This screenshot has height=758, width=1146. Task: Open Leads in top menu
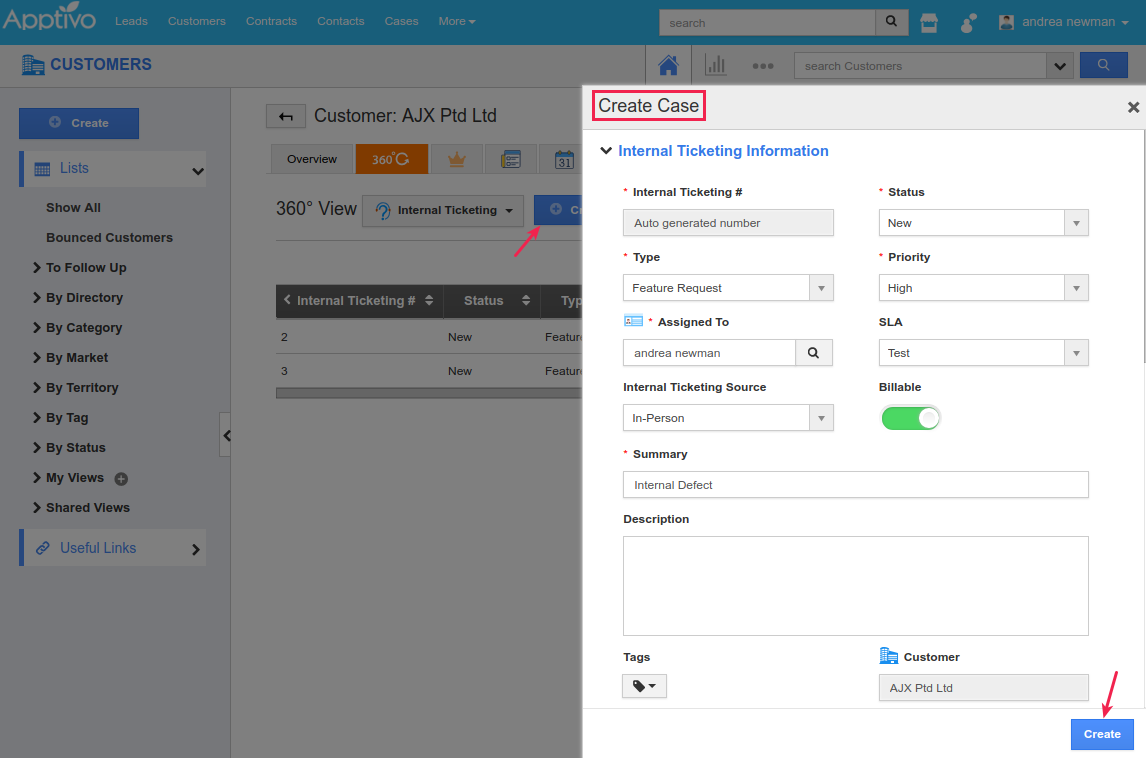132,21
